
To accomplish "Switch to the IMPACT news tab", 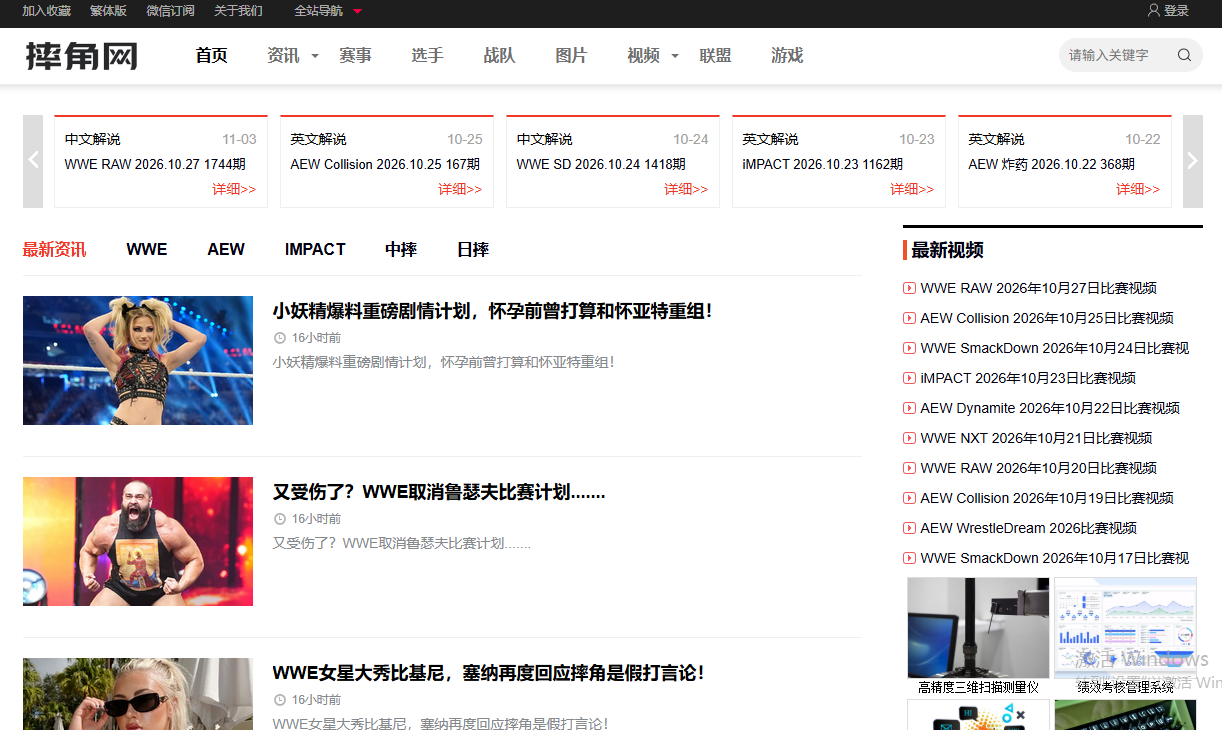I will coord(315,250).
